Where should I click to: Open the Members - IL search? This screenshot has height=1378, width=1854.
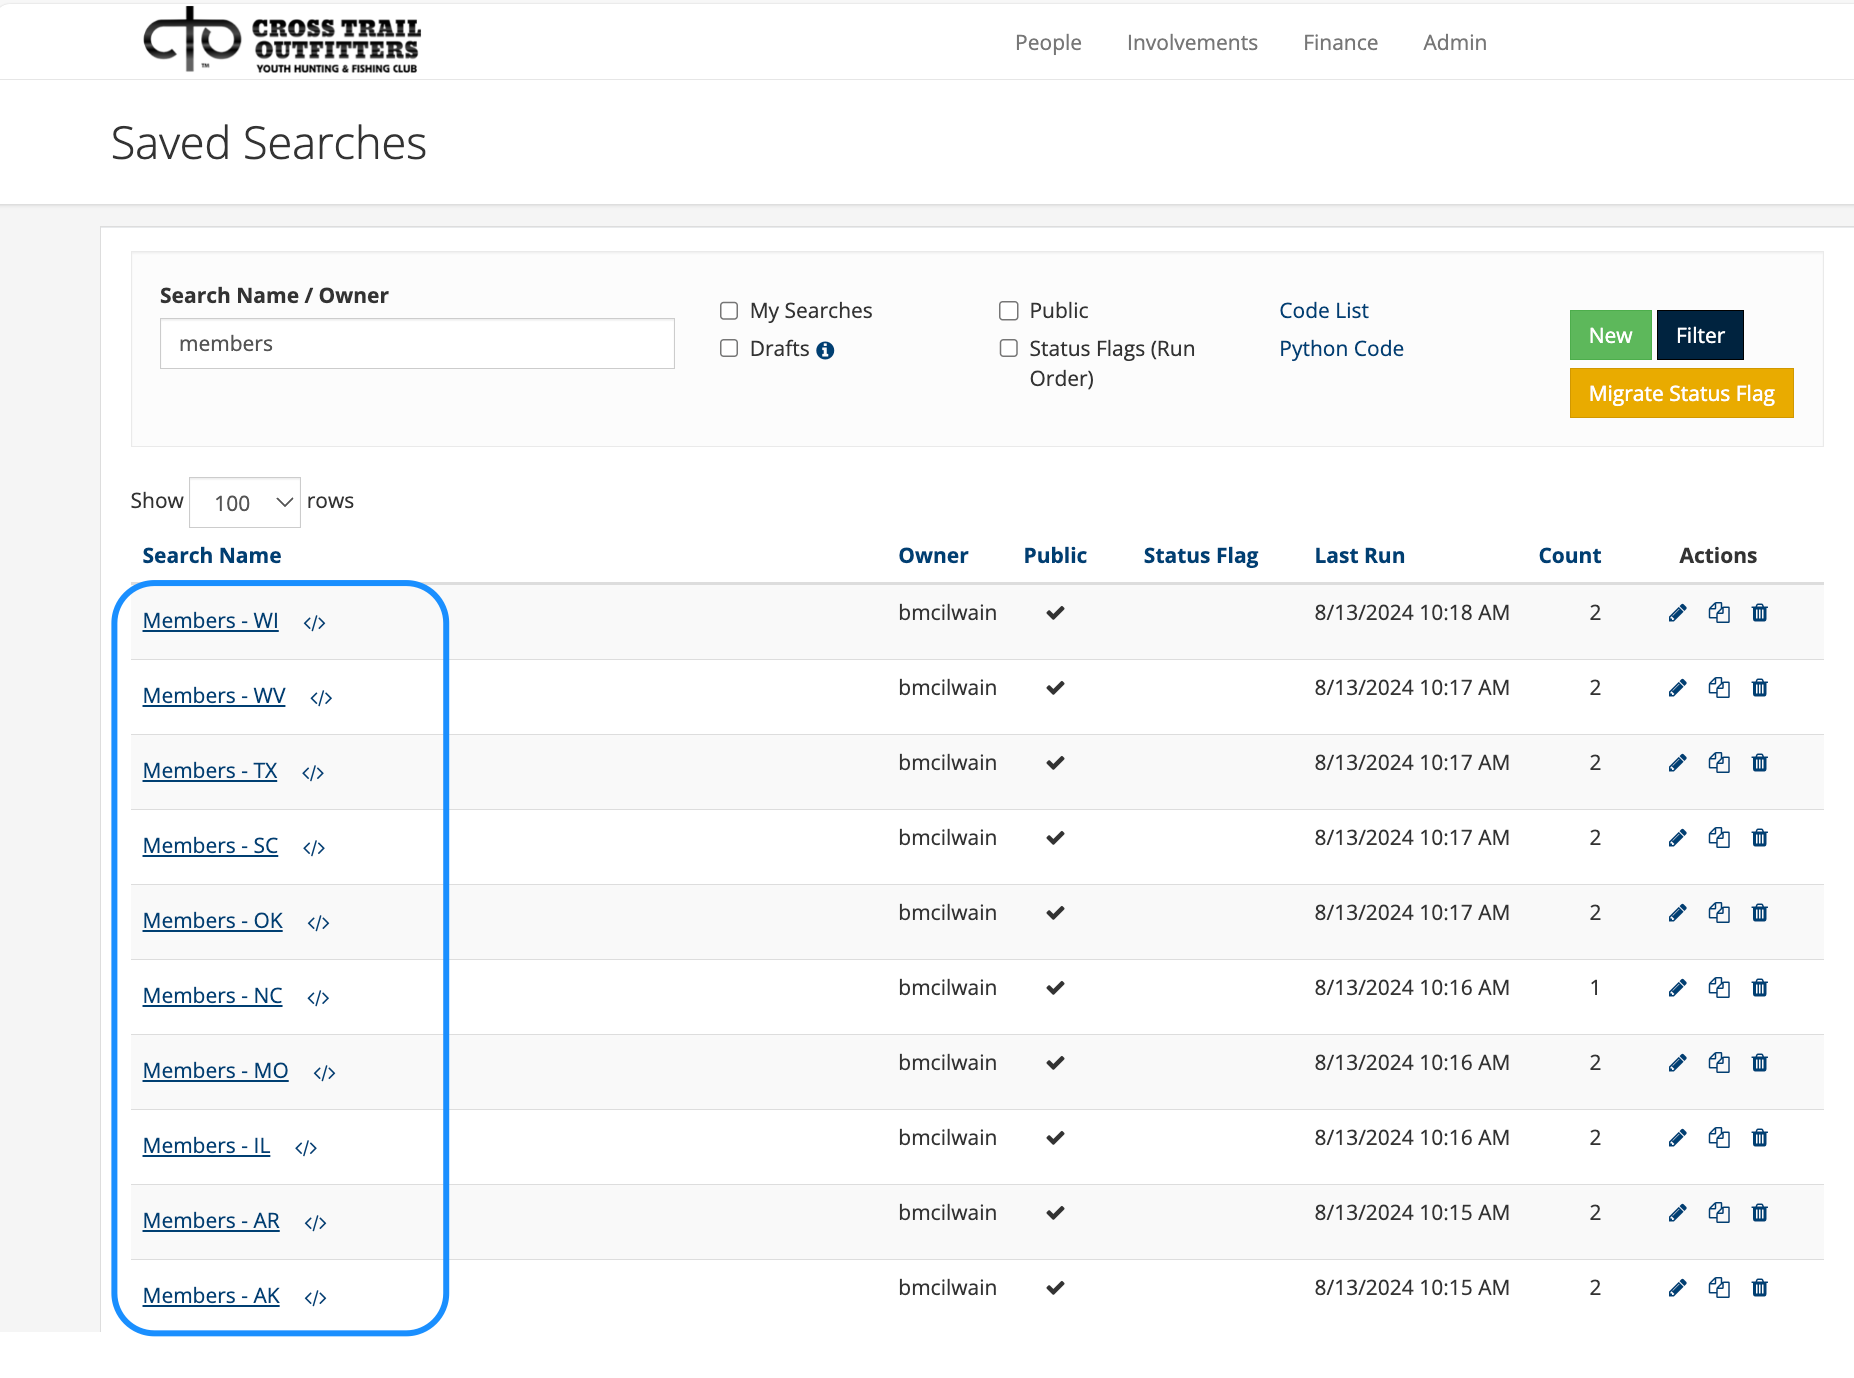pos(206,1146)
